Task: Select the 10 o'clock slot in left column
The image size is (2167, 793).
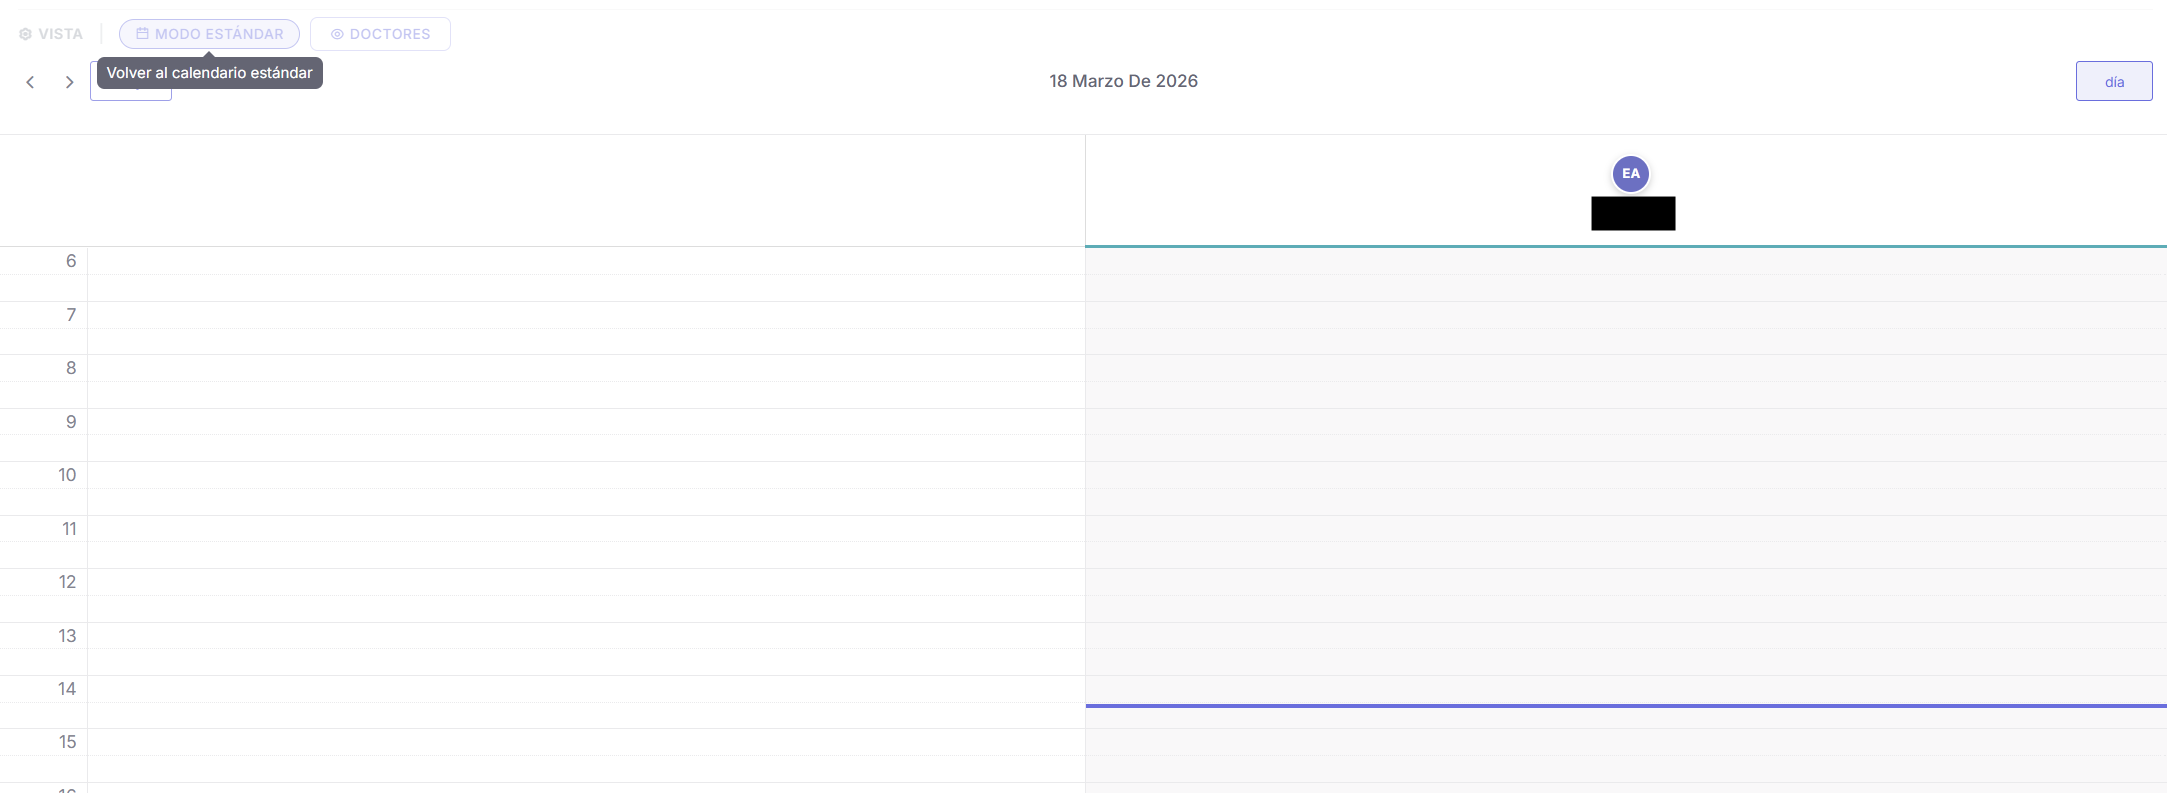Action: [x=585, y=475]
